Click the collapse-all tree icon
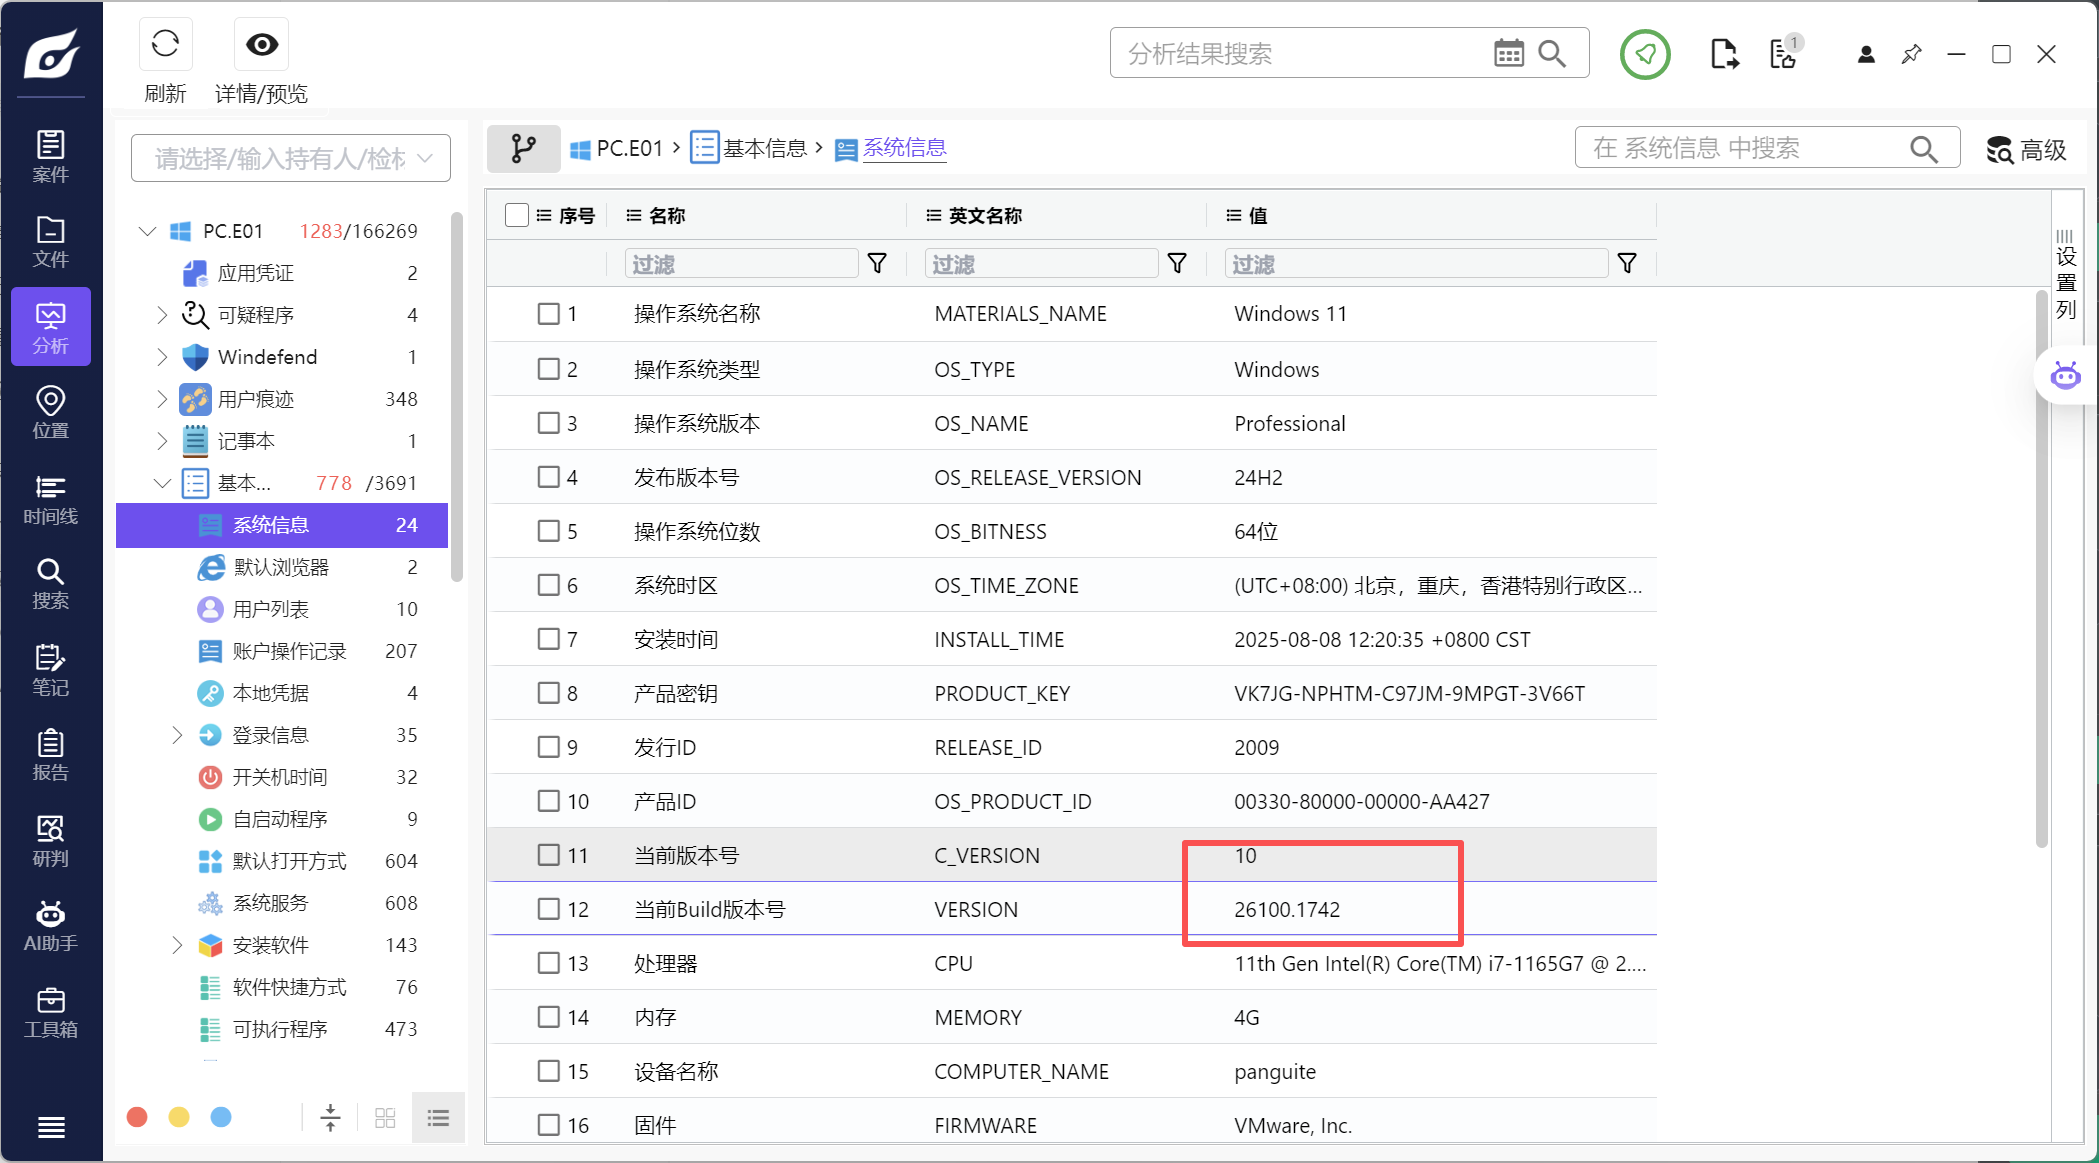Image resolution: width=2099 pixels, height=1163 pixels. click(x=330, y=1117)
